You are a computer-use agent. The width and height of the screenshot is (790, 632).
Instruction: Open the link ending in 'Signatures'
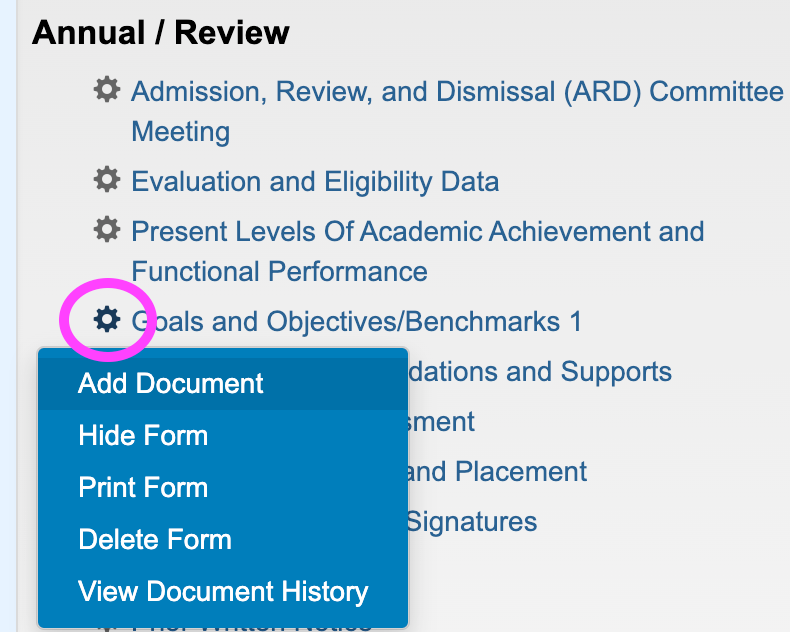[x=472, y=522]
